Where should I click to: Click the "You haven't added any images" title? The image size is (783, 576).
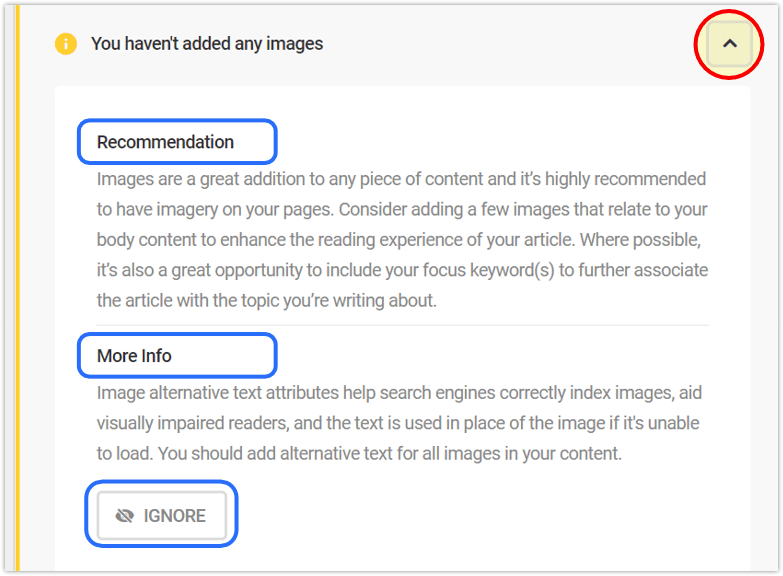coord(207,44)
